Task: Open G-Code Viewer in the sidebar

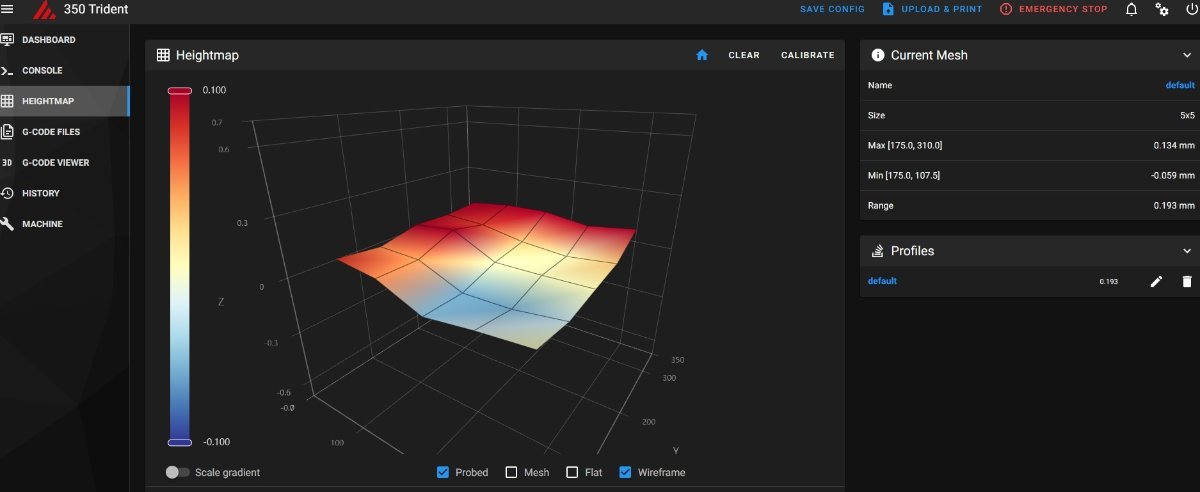Action: [x=65, y=162]
